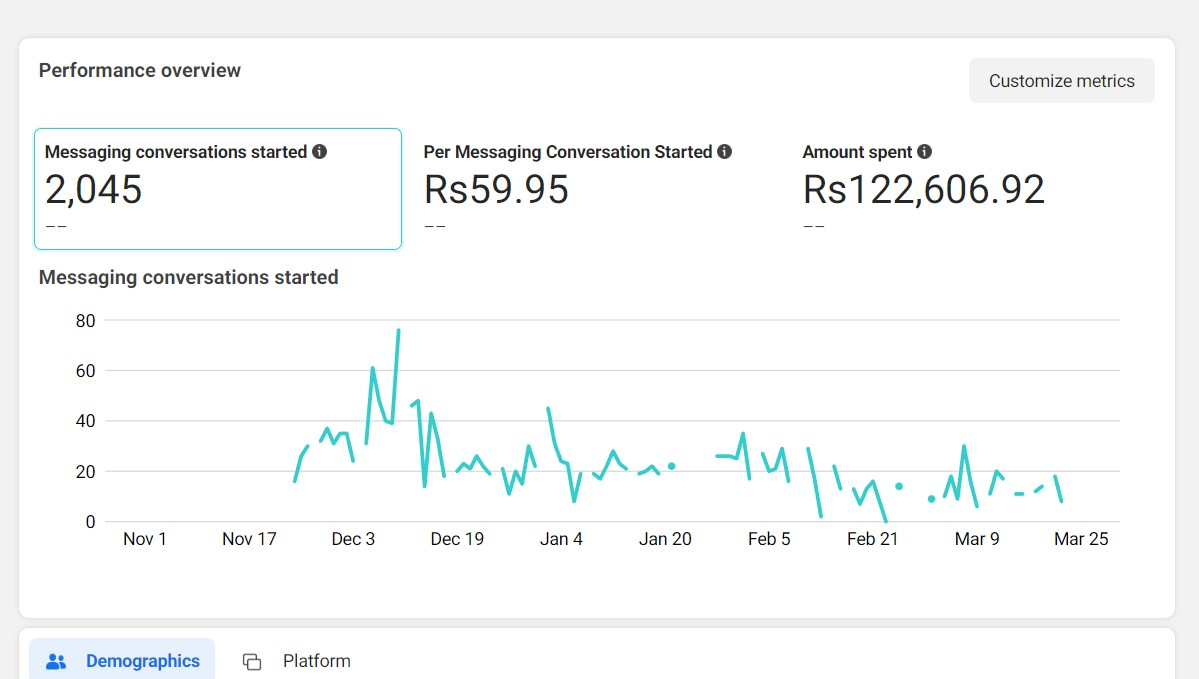Image resolution: width=1199 pixels, height=679 pixels.
Task: Select the Per Messaging Conversation Started card
Action: [596, 189]
